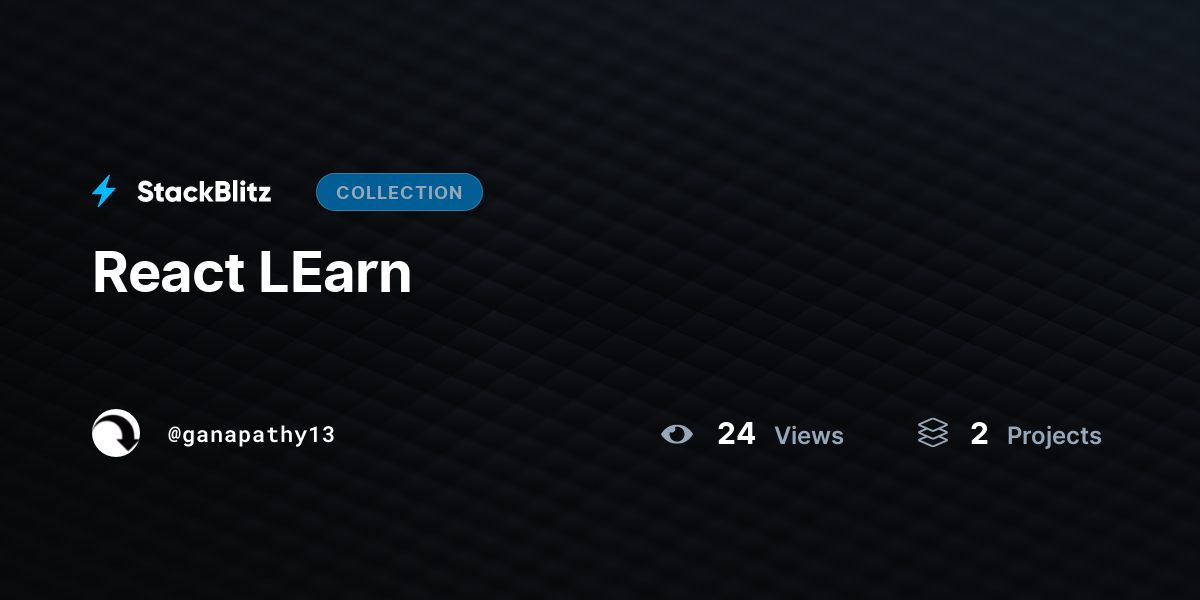Select the StackBlitz wordmark text
Image resolution: width=1200 pixels, height=600 pixels.
tap(204, 192)
